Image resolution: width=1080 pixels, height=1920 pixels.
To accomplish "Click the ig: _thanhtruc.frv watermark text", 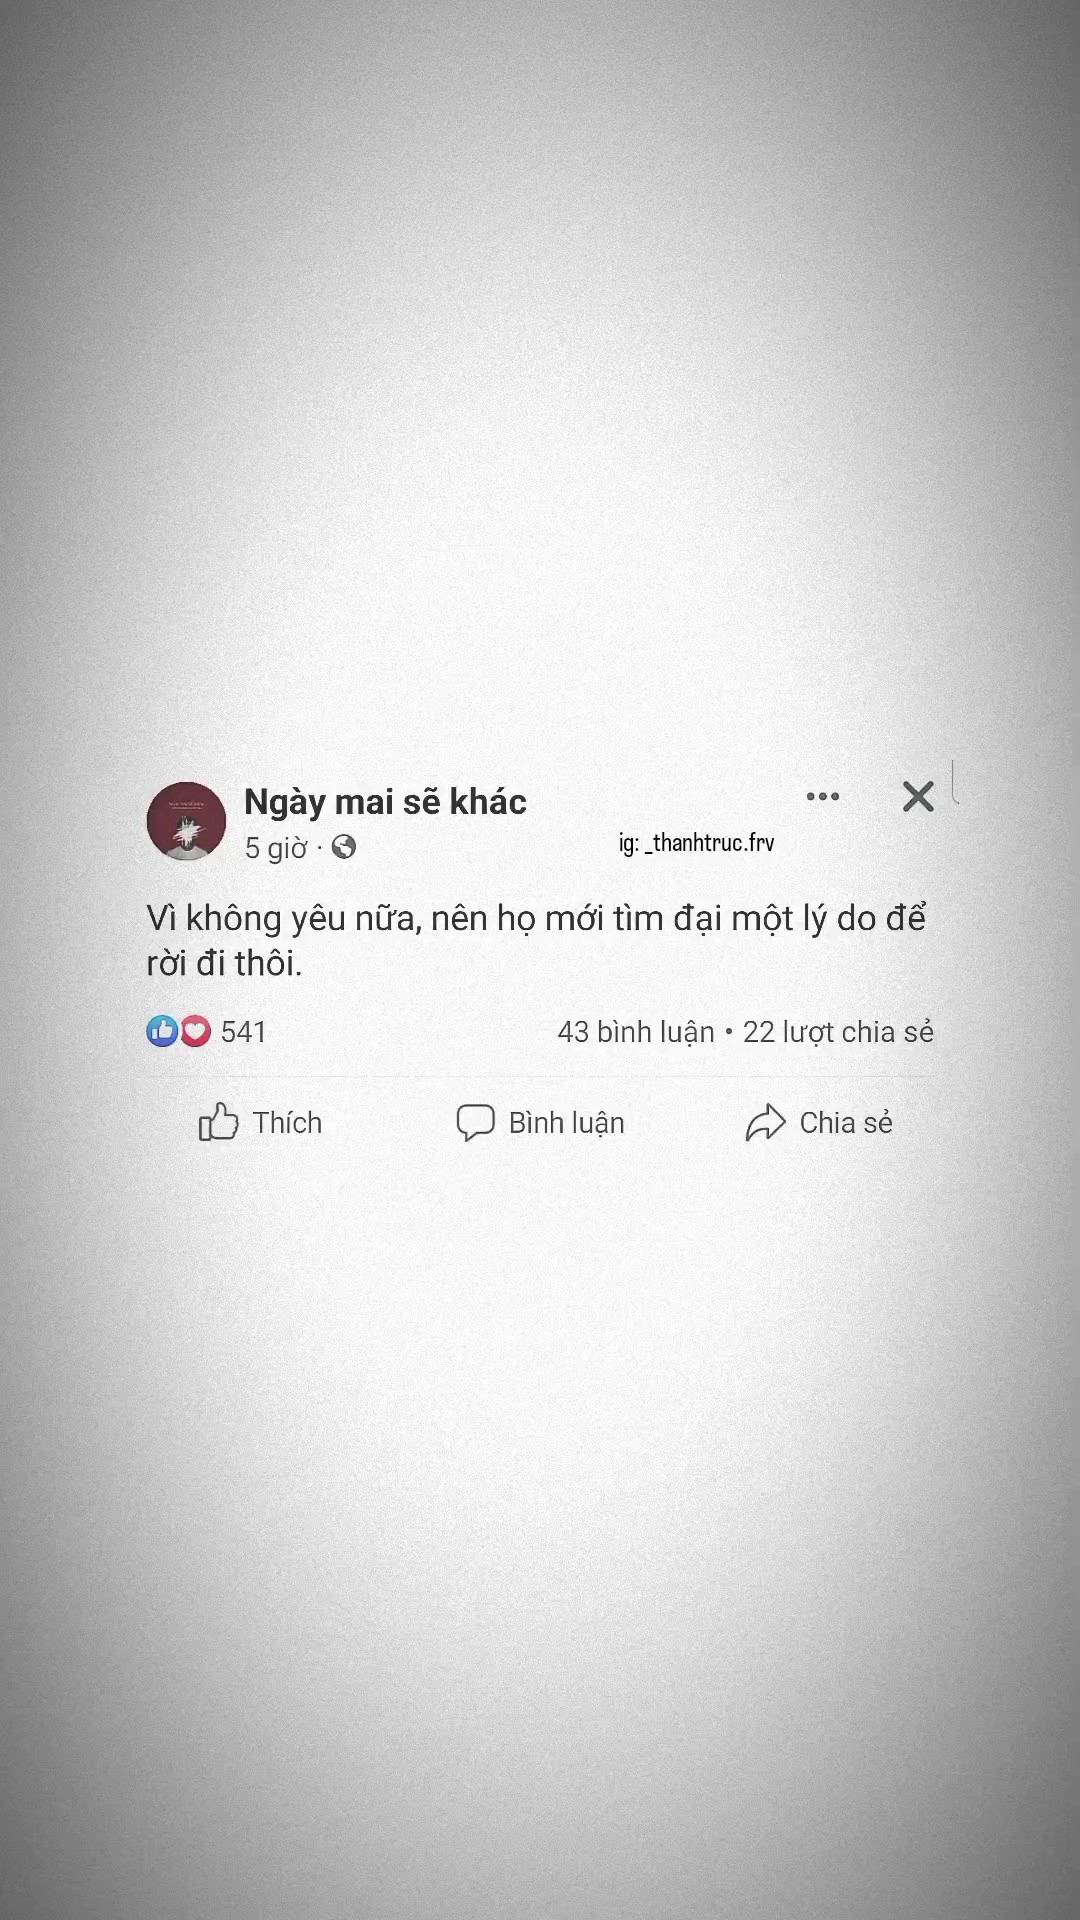I will (x=696, y=843).
